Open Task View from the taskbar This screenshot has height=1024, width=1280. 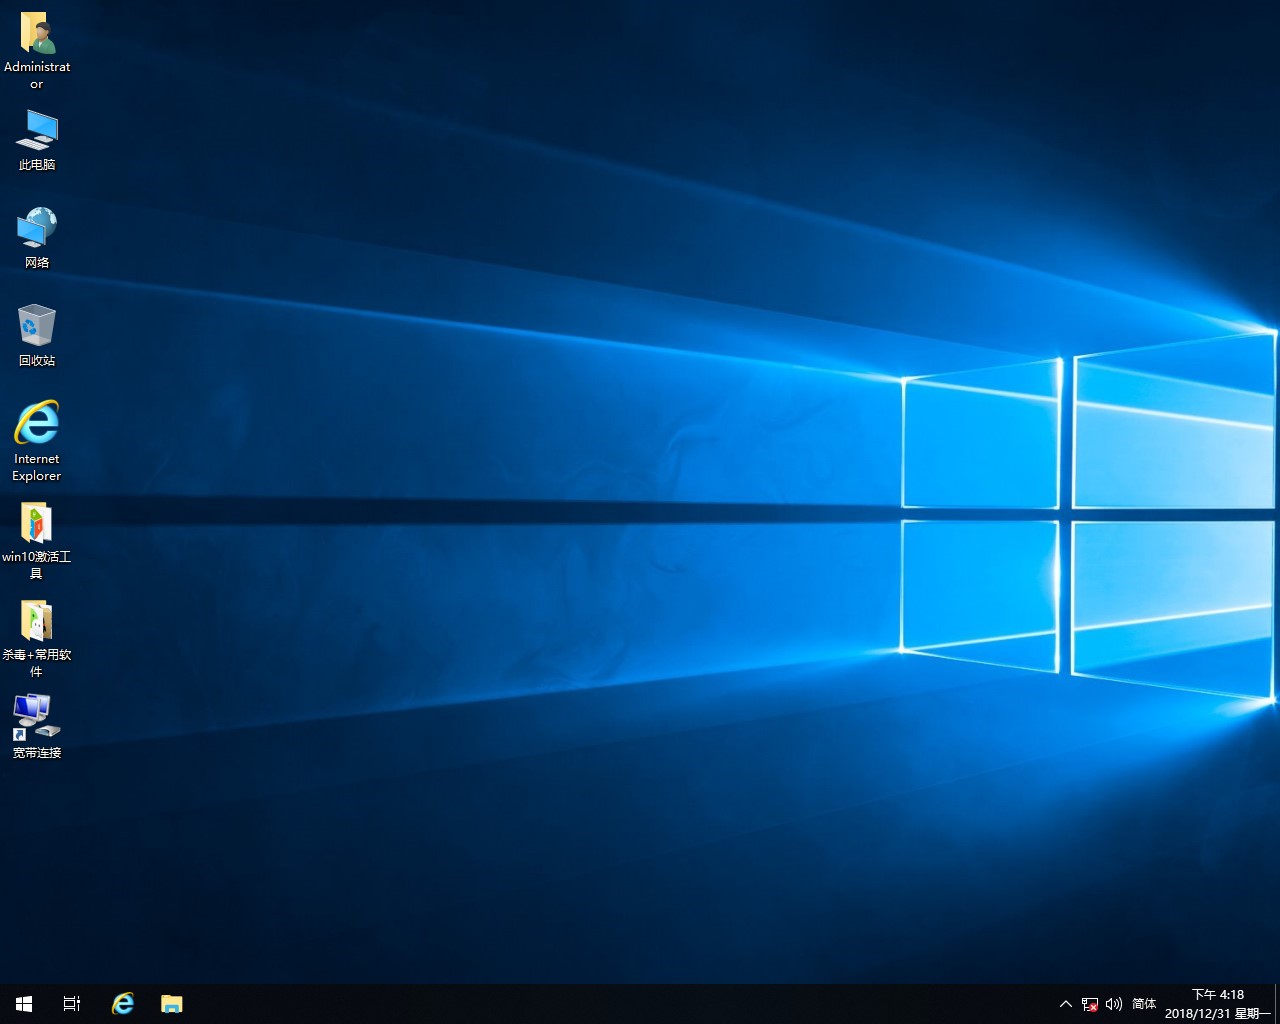(72, 1004)
